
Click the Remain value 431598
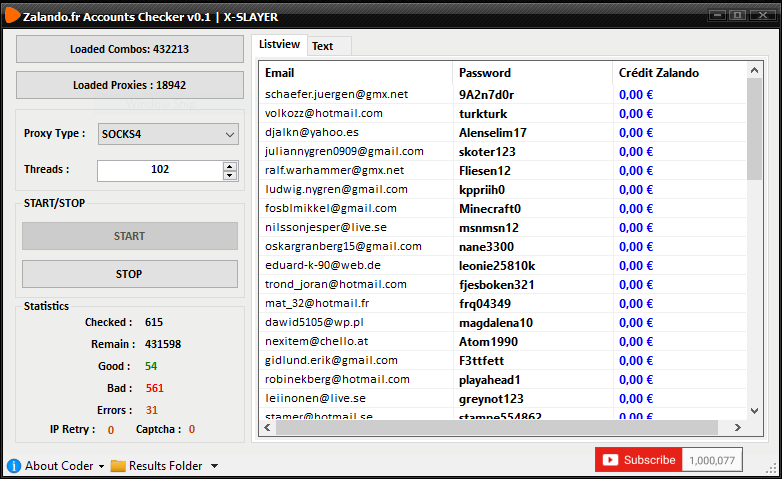[x=163, y=344]
